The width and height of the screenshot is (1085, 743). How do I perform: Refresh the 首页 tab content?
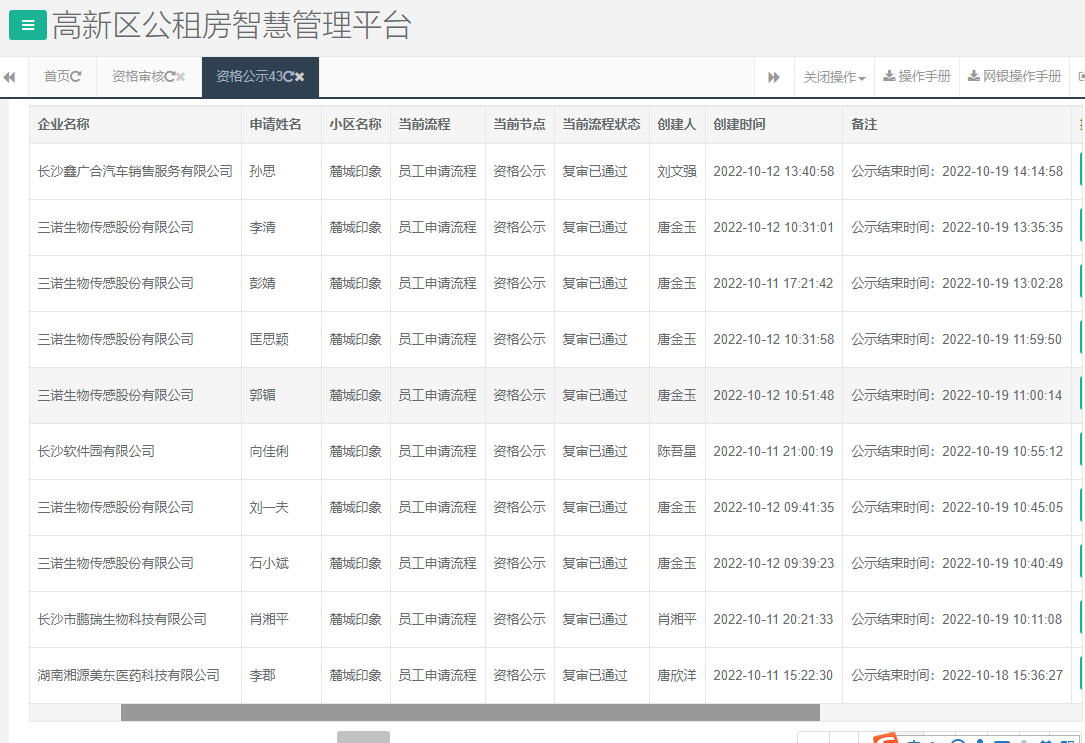click(x=77, y=76)
